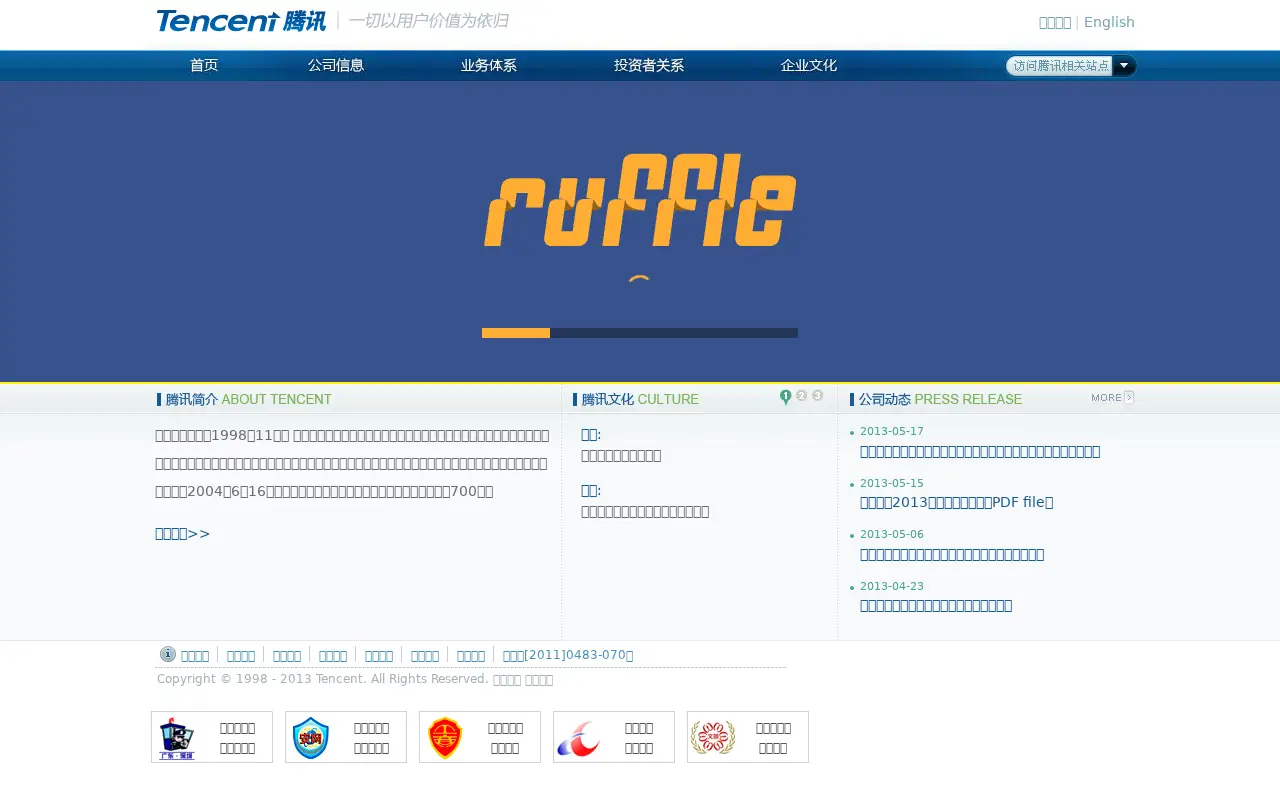Click the Ruffle loading spinner
This screenshot has width=1280, height=800.
coord(640,279)
